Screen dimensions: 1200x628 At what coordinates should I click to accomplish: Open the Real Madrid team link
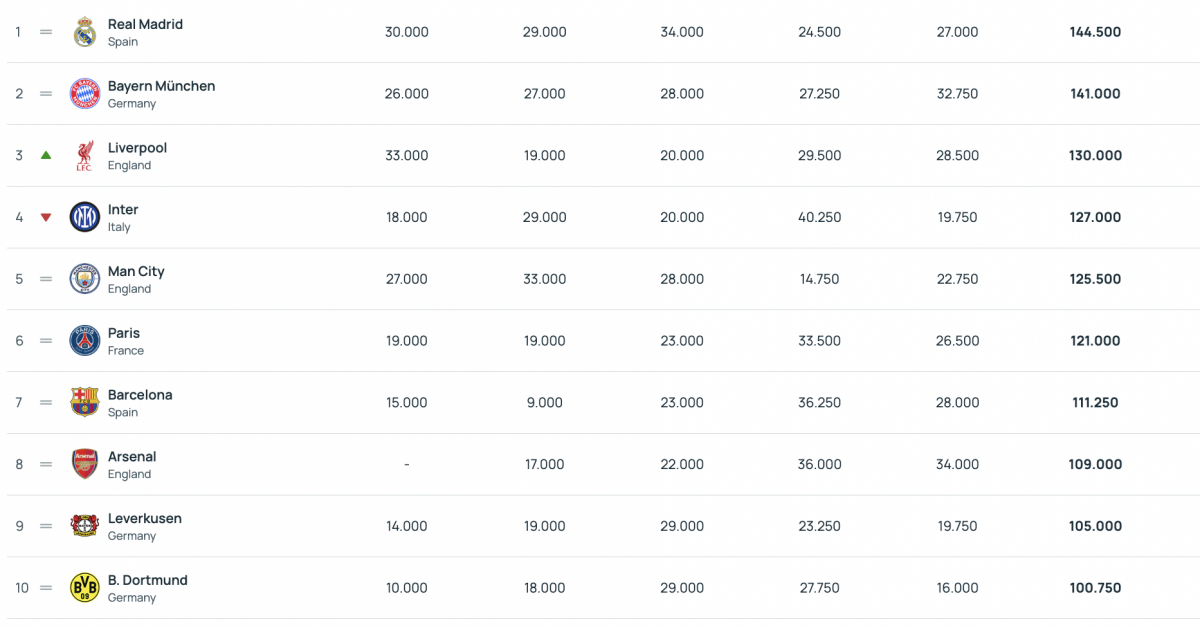pyautogui.click(x=145, y=24)
